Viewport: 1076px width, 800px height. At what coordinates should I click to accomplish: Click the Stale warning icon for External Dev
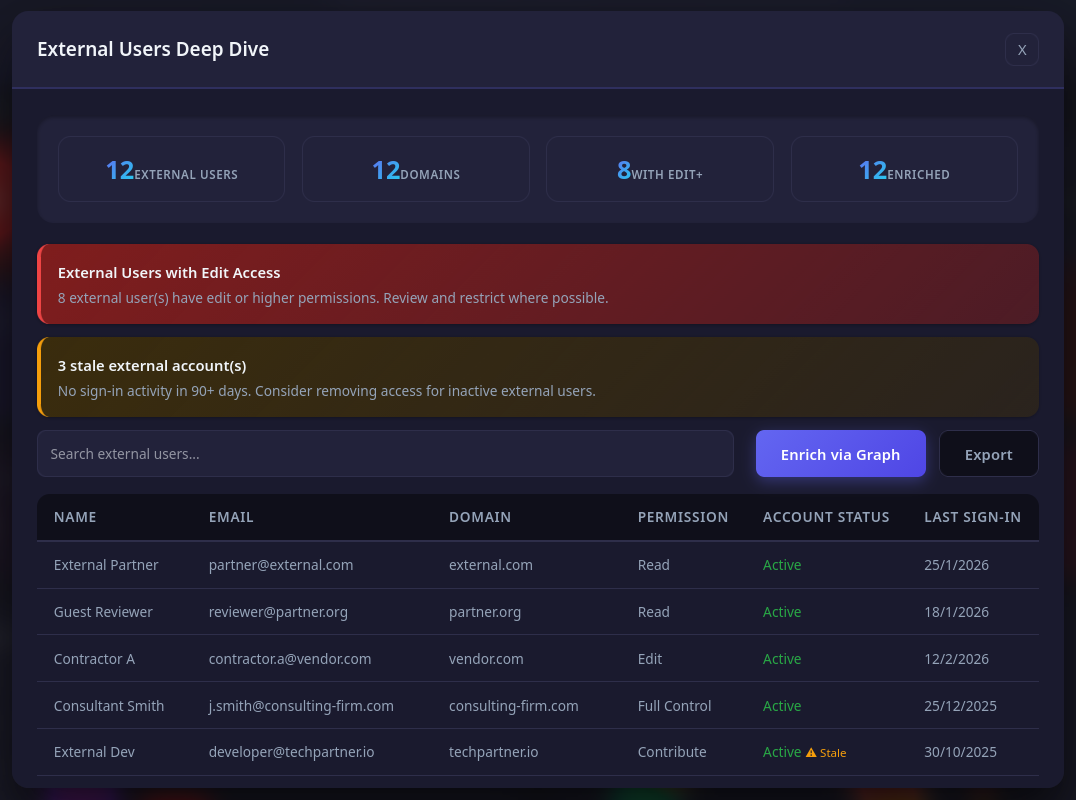click(x=811, y=753)
